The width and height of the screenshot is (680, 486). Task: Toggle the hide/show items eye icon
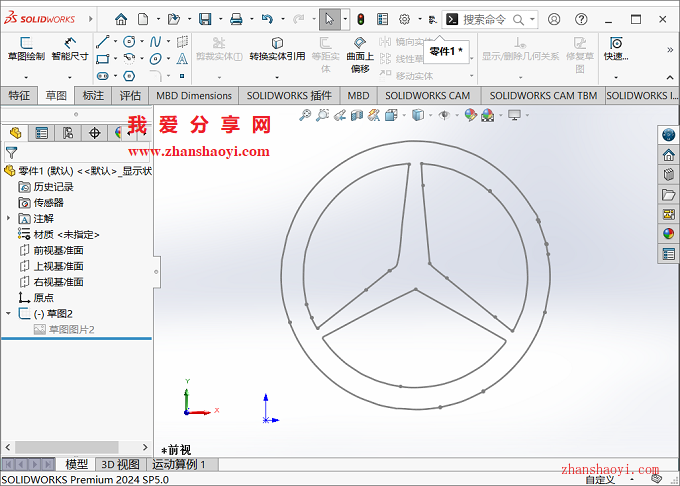click(x=444, y=116)
